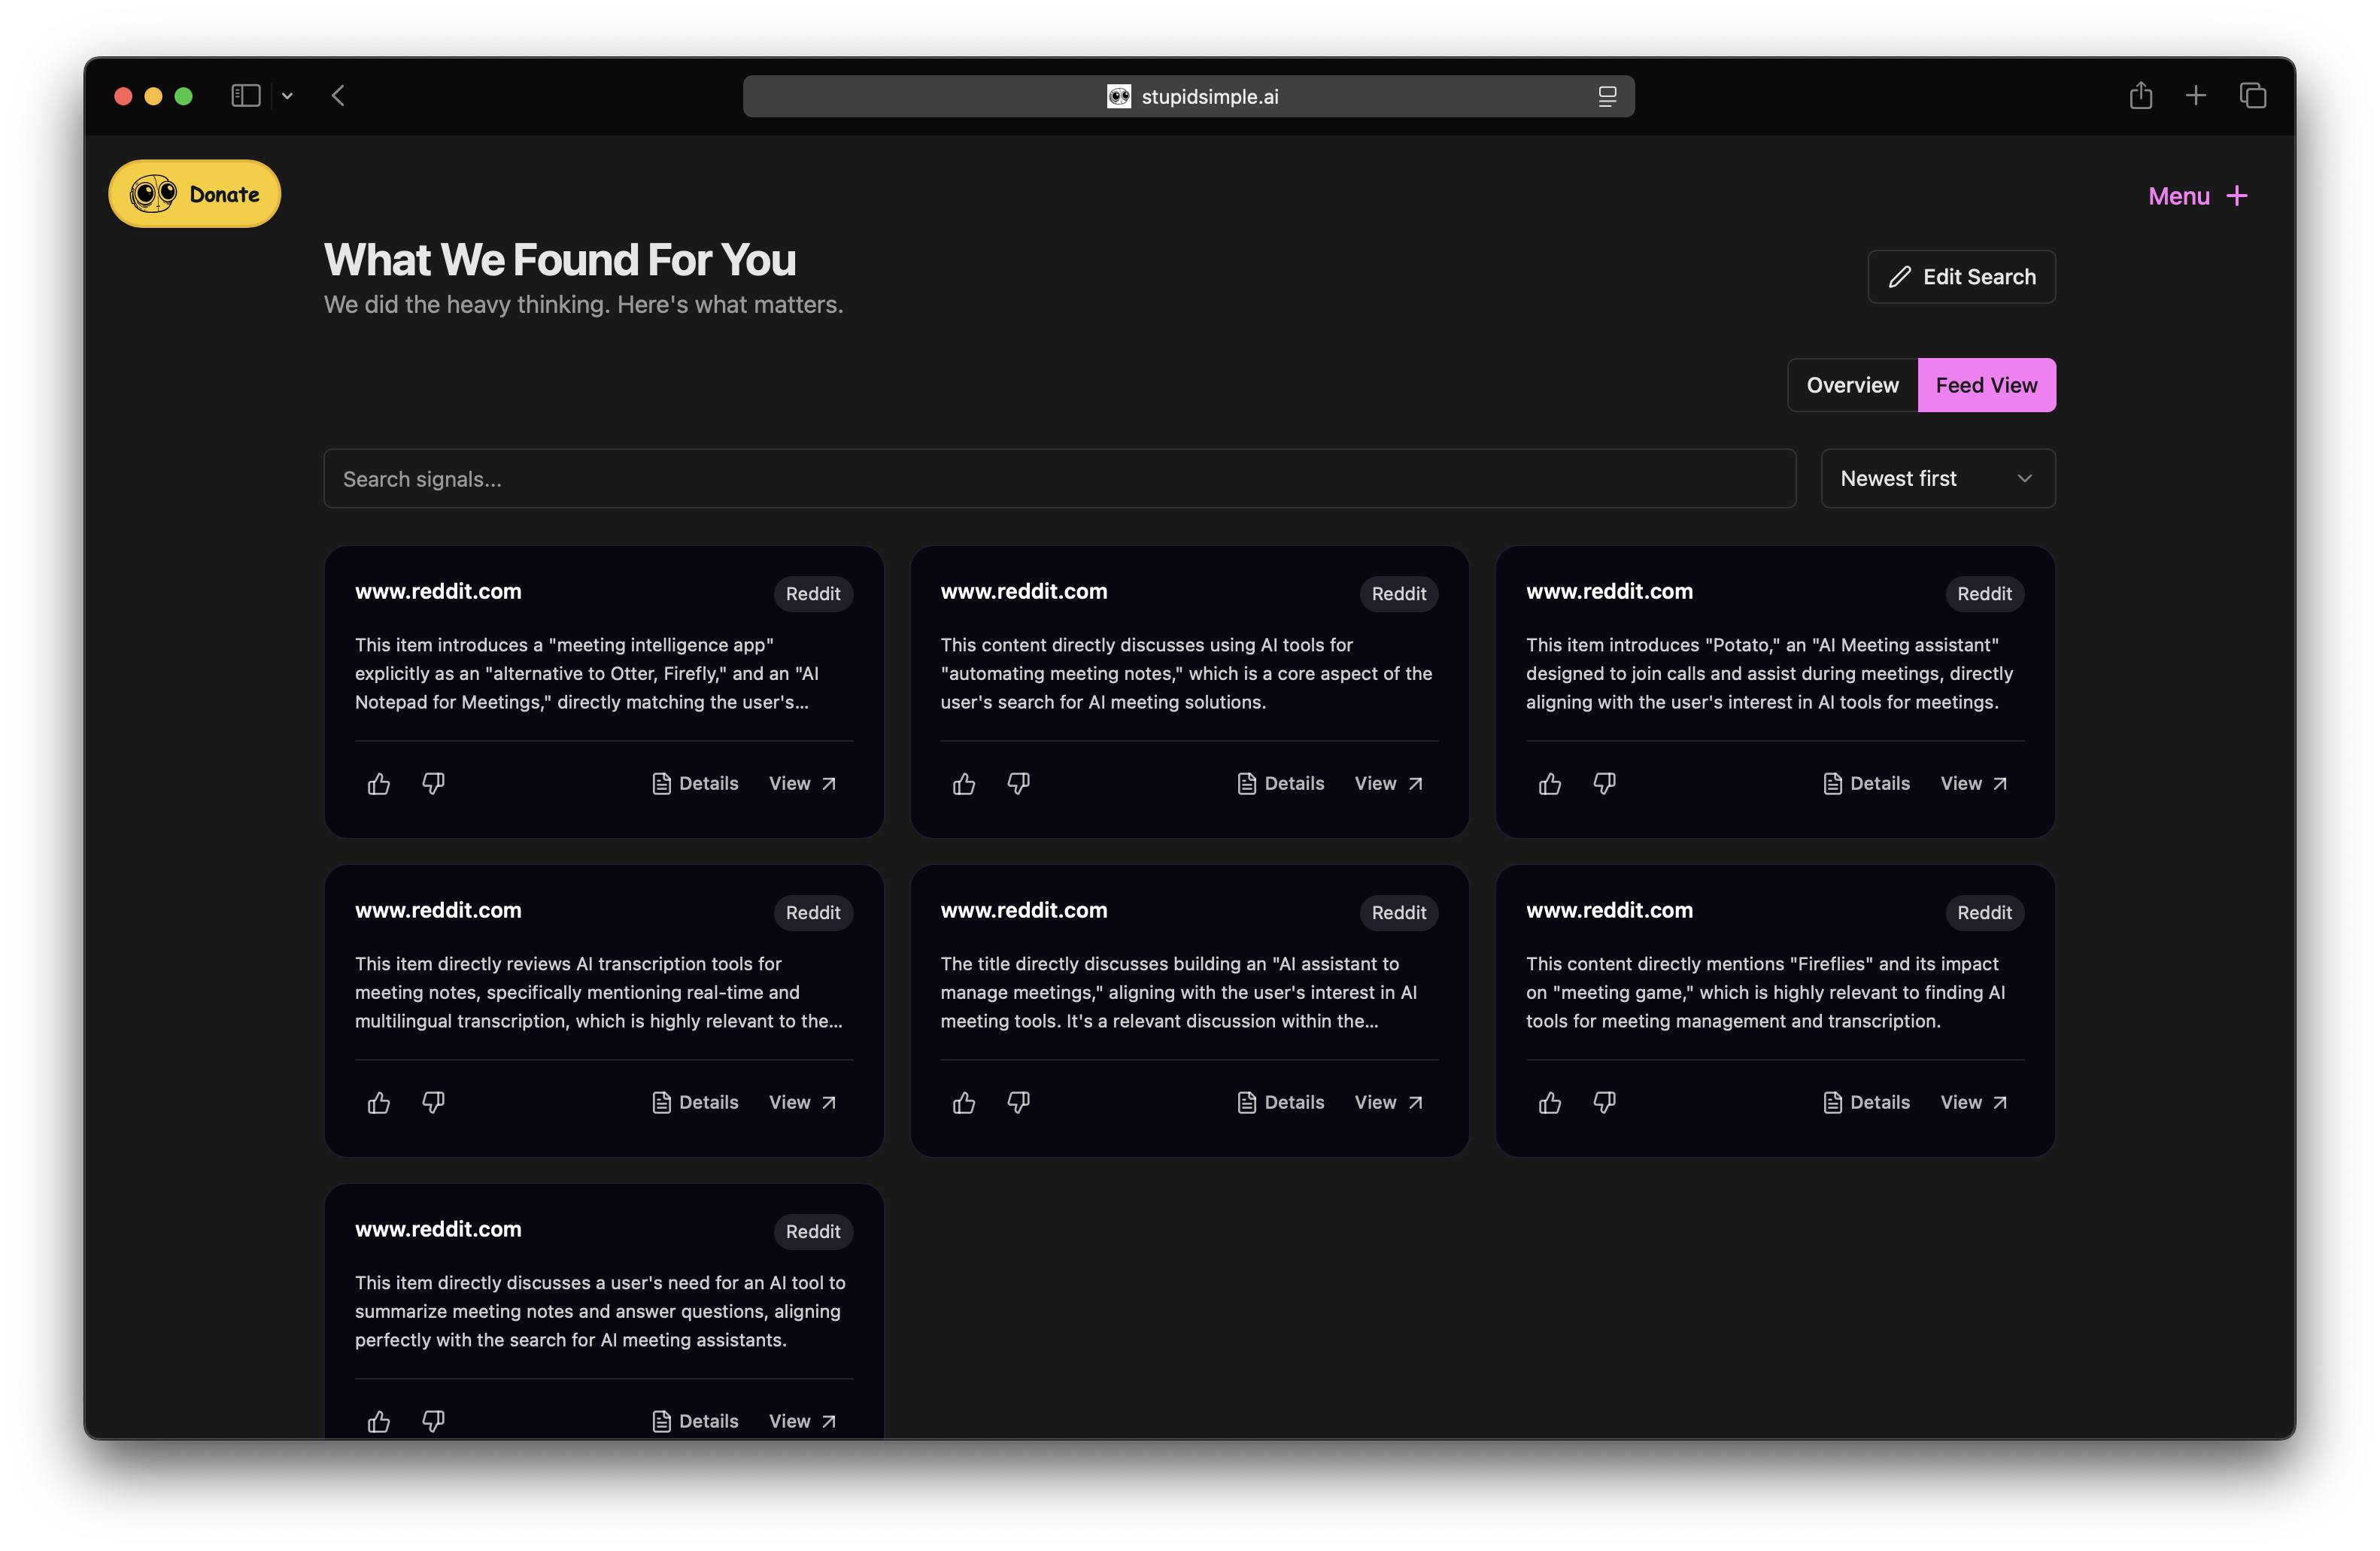Click inside the Search signals field
This screenshot has height=1551, width=2380.
pyautogui.click(x=1060, y=478)
